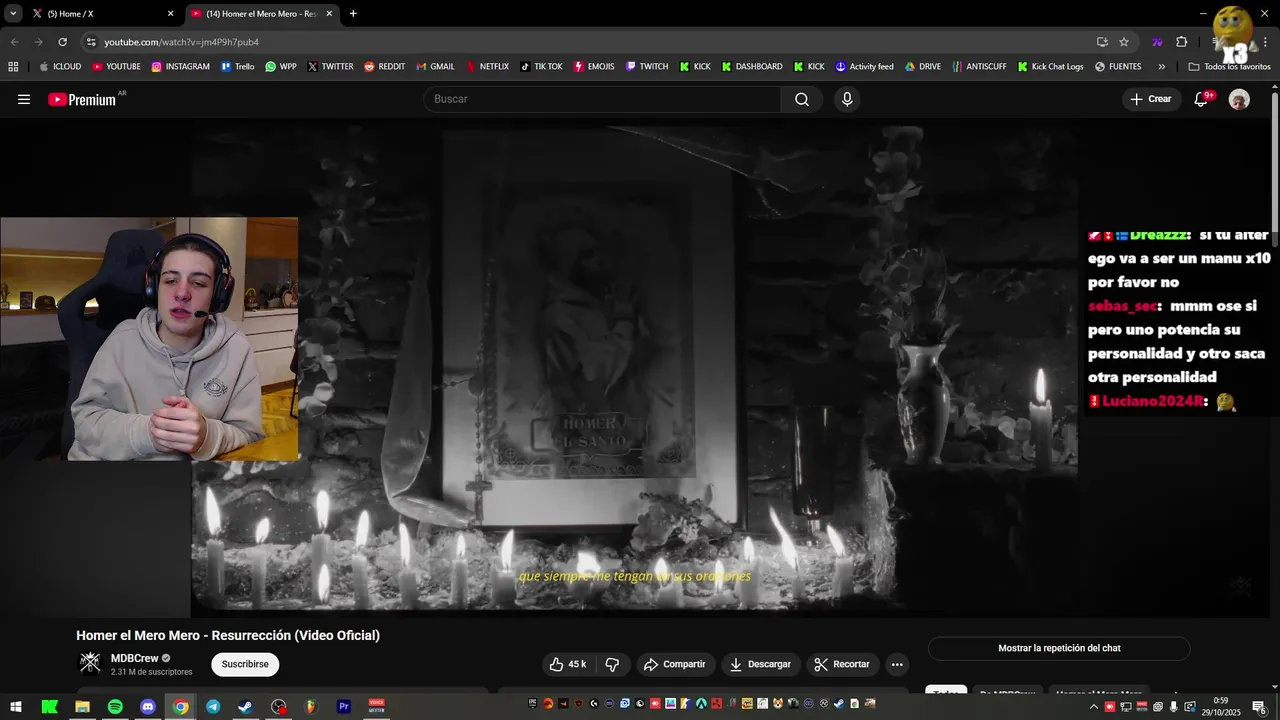
Task: Click the Chrome address bar URL
Action: click(x=182, y=42)
